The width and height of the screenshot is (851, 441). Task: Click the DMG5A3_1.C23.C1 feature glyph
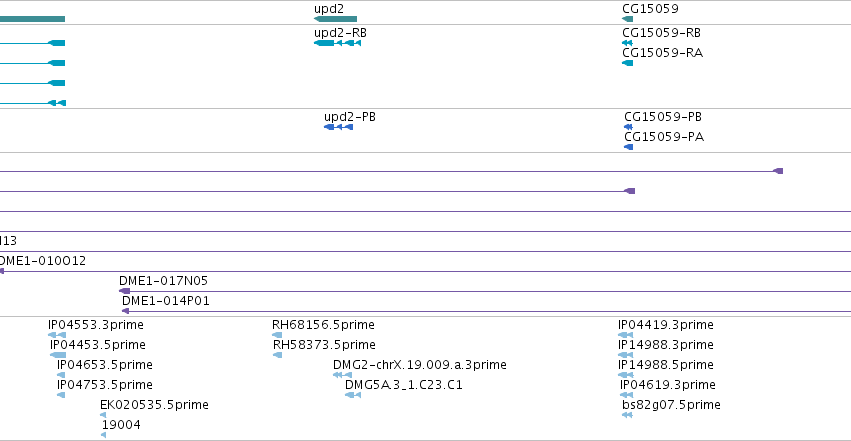[353, 395]
